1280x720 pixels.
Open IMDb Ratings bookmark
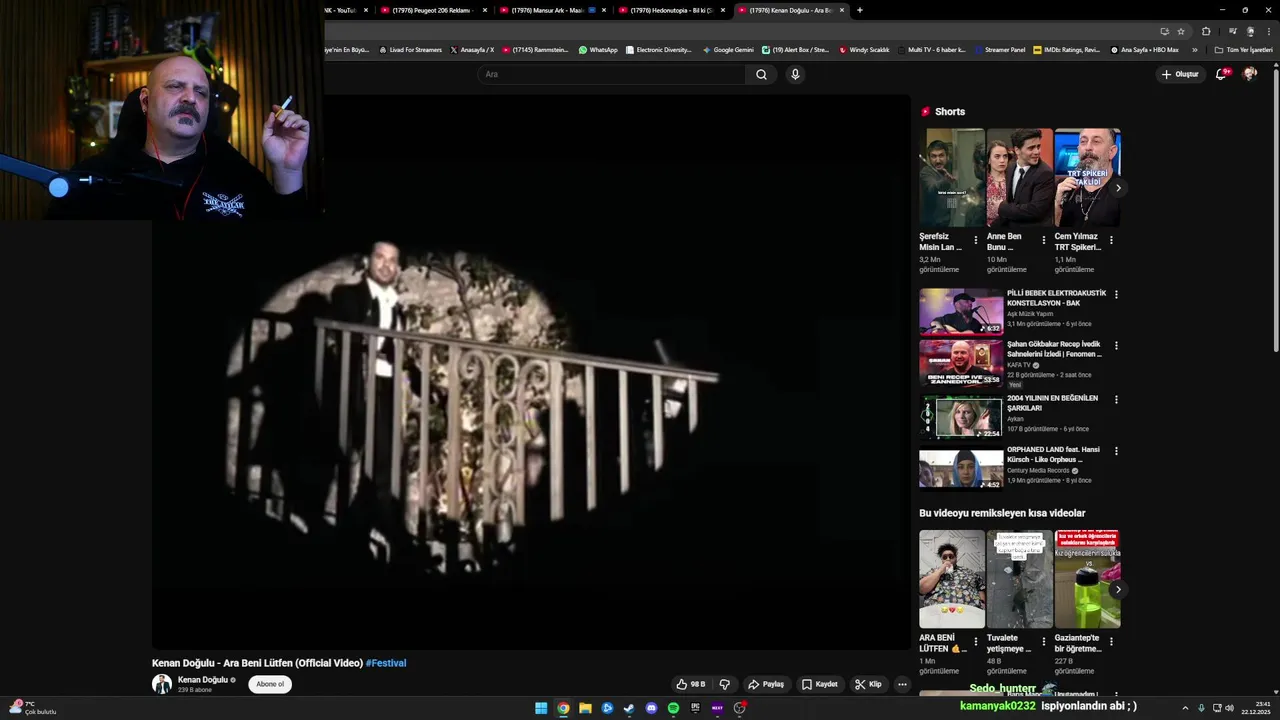click(x=1066, y=50)
